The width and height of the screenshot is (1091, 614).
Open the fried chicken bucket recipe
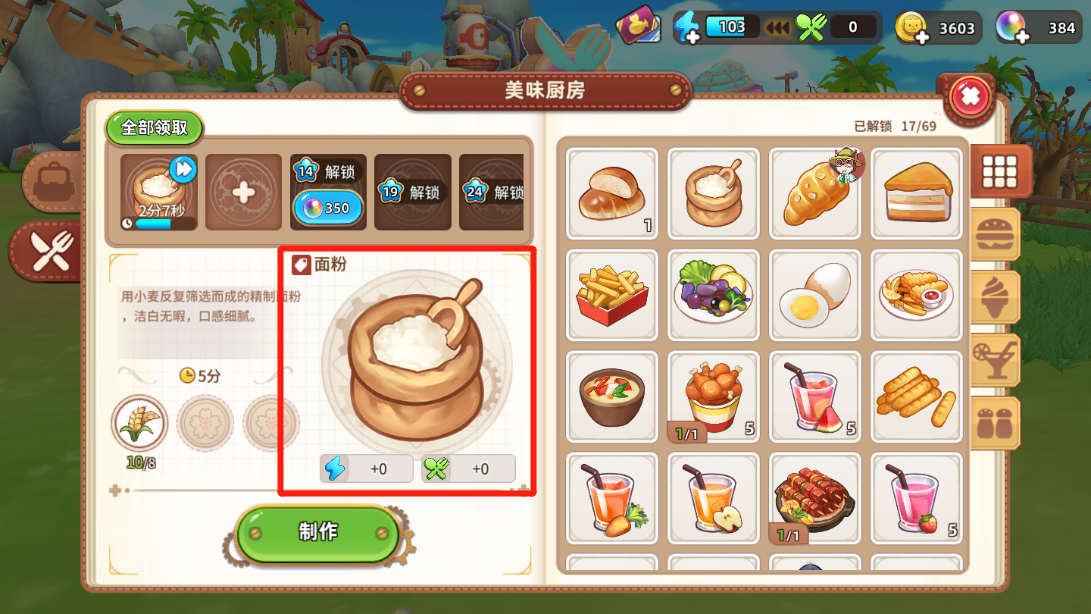(713, 397)
